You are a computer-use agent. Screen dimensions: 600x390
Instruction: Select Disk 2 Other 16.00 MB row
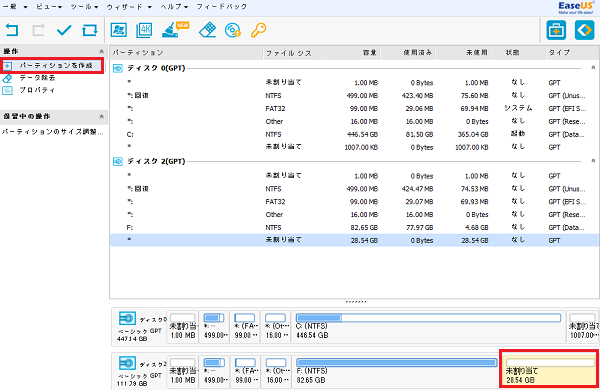(x=354, y=215)
